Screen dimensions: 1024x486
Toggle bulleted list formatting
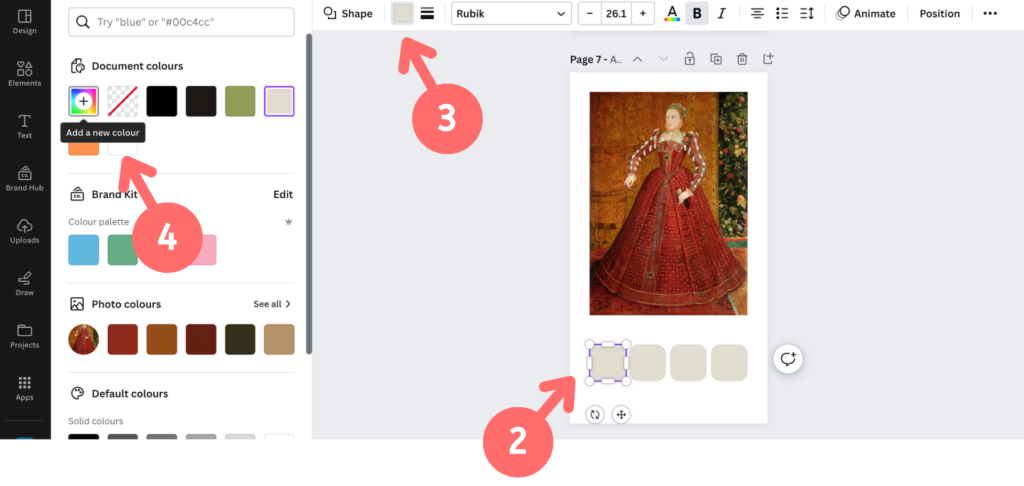coord(783,14)
